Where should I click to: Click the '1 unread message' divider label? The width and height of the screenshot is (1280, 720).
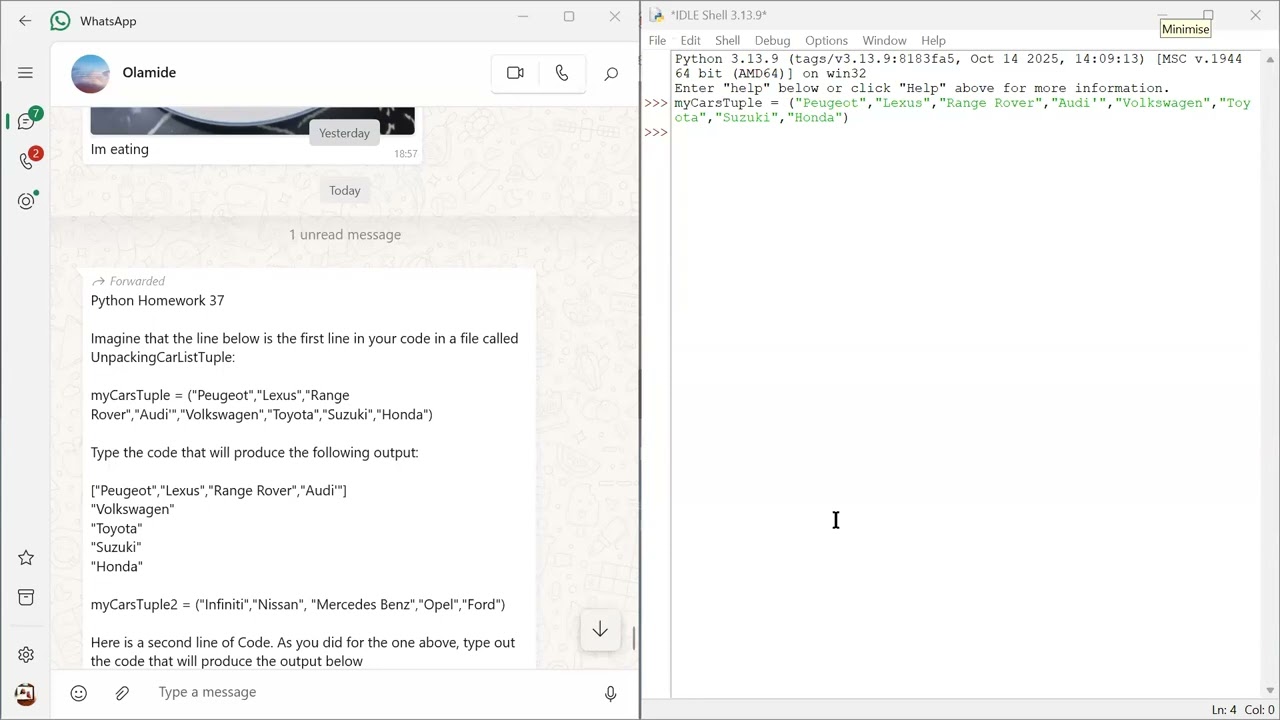point(345,234)
